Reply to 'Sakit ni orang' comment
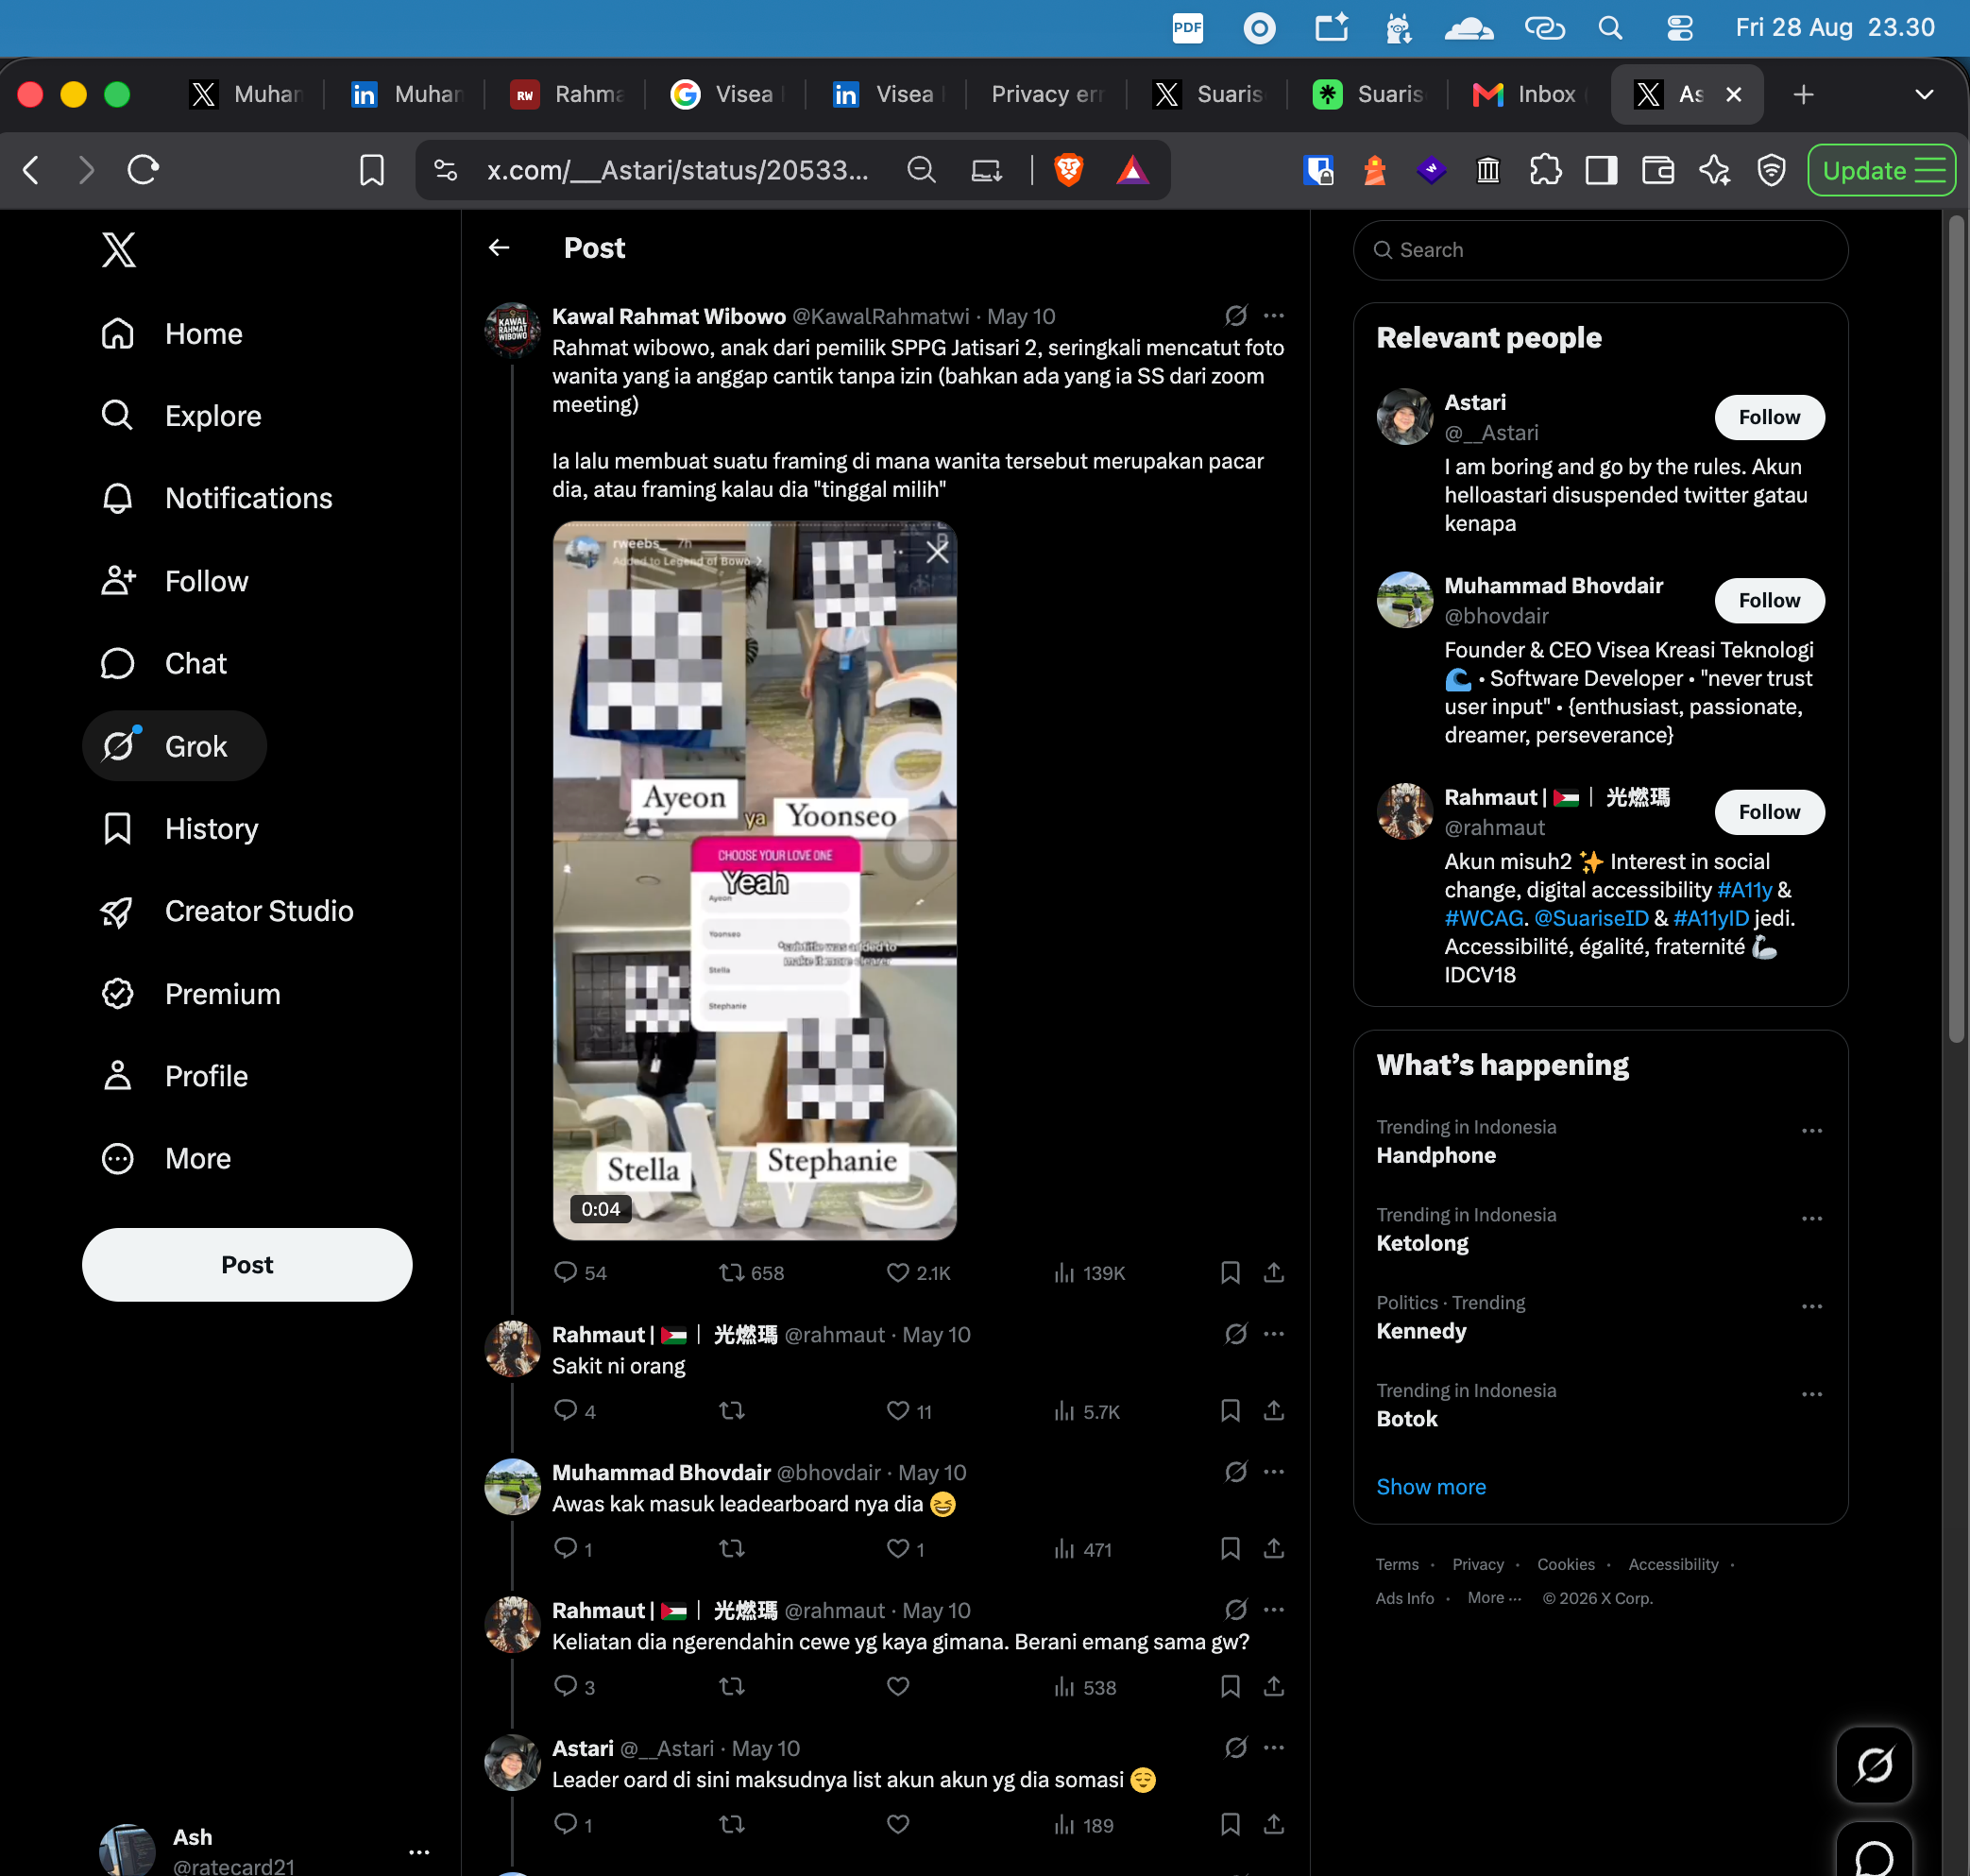 575,1410
